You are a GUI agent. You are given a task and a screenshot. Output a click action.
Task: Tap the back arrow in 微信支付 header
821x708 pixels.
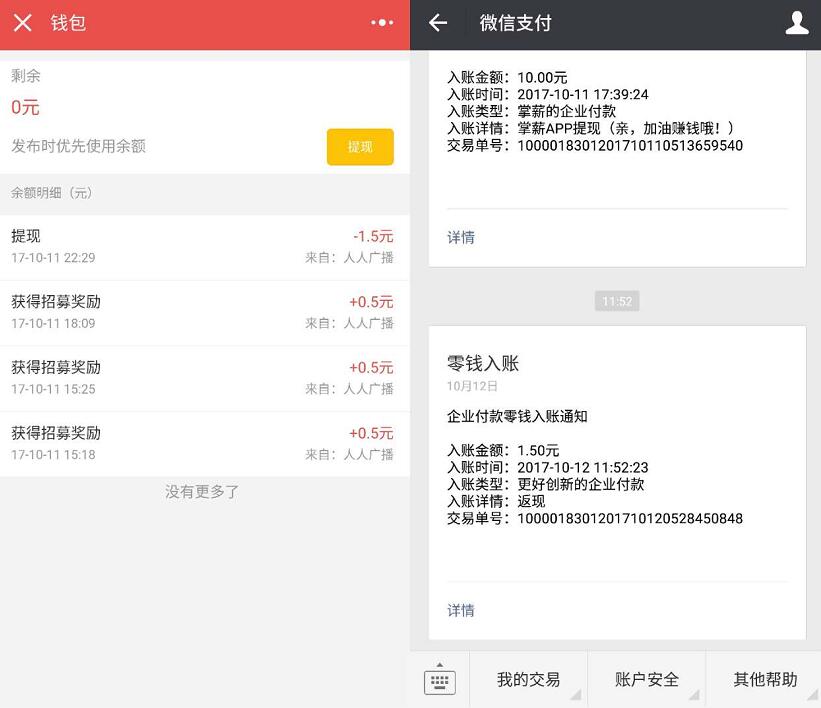coord(438,23)
